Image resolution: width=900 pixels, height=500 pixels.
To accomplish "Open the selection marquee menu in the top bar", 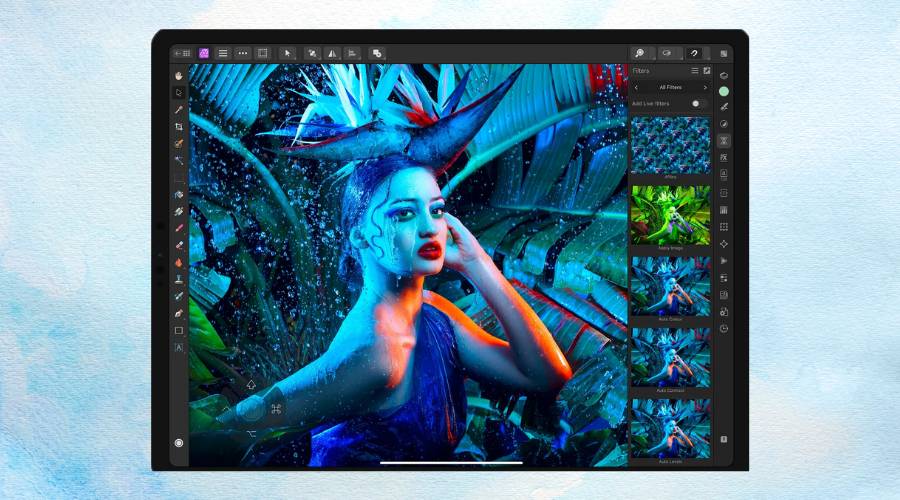I will pos(263,53).
